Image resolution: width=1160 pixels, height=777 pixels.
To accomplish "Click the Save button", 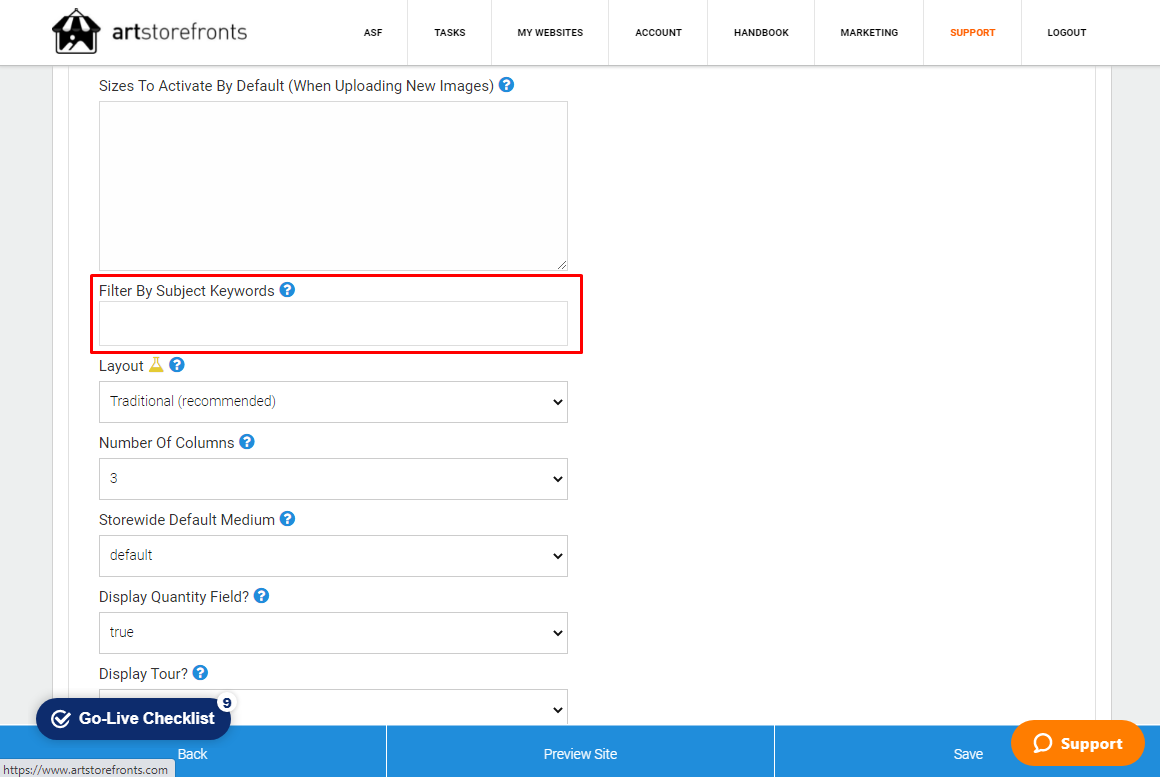I will 967,754.
